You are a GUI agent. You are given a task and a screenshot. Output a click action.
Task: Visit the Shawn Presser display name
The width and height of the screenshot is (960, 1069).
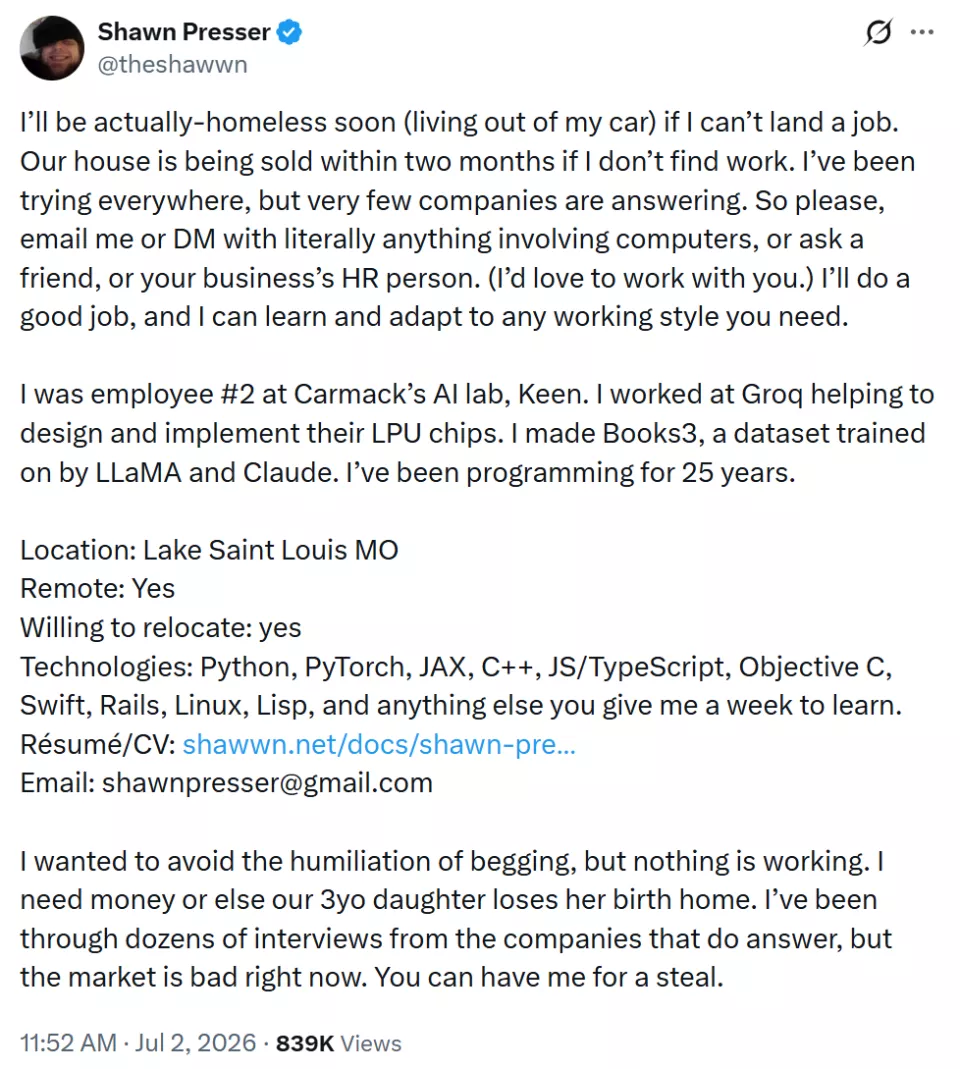point(184,32)
